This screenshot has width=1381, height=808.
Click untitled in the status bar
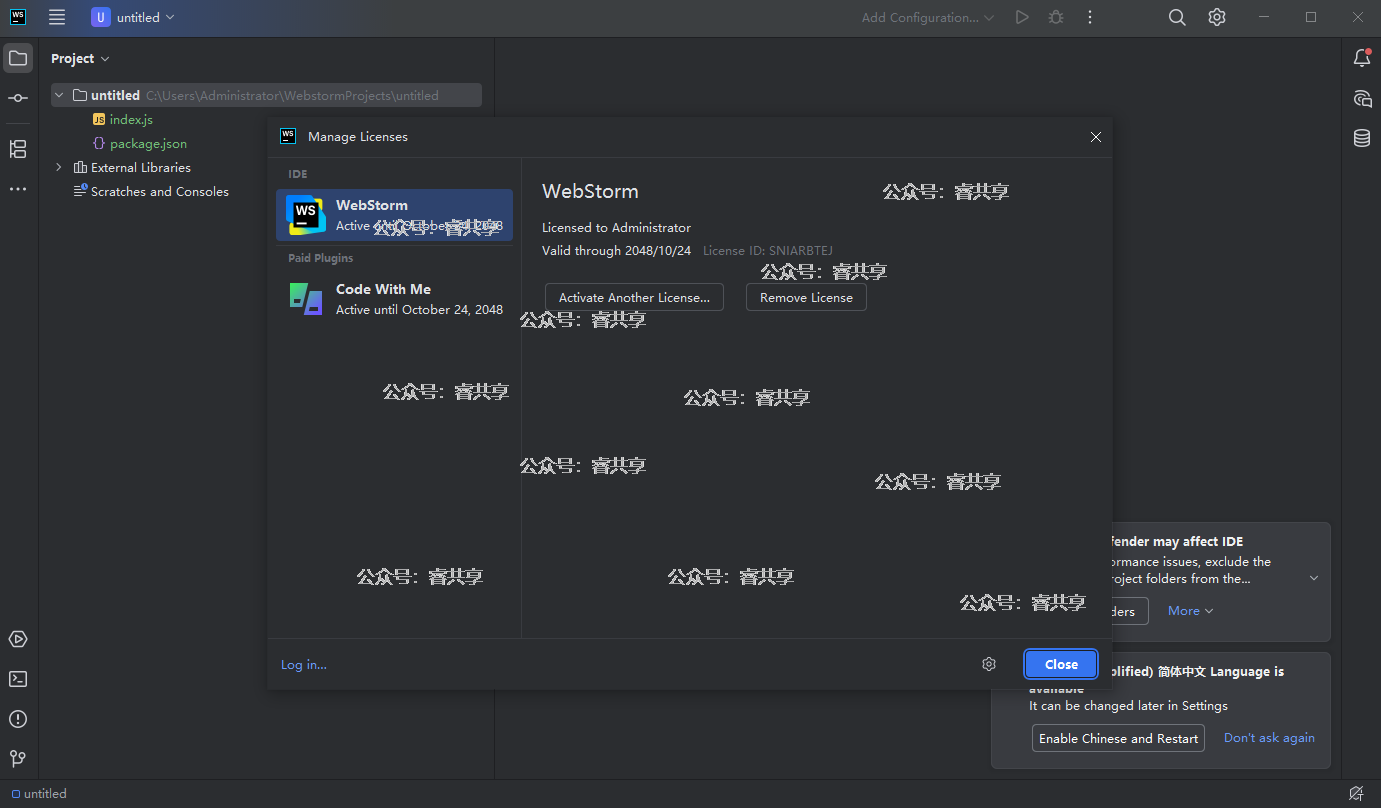39,793
